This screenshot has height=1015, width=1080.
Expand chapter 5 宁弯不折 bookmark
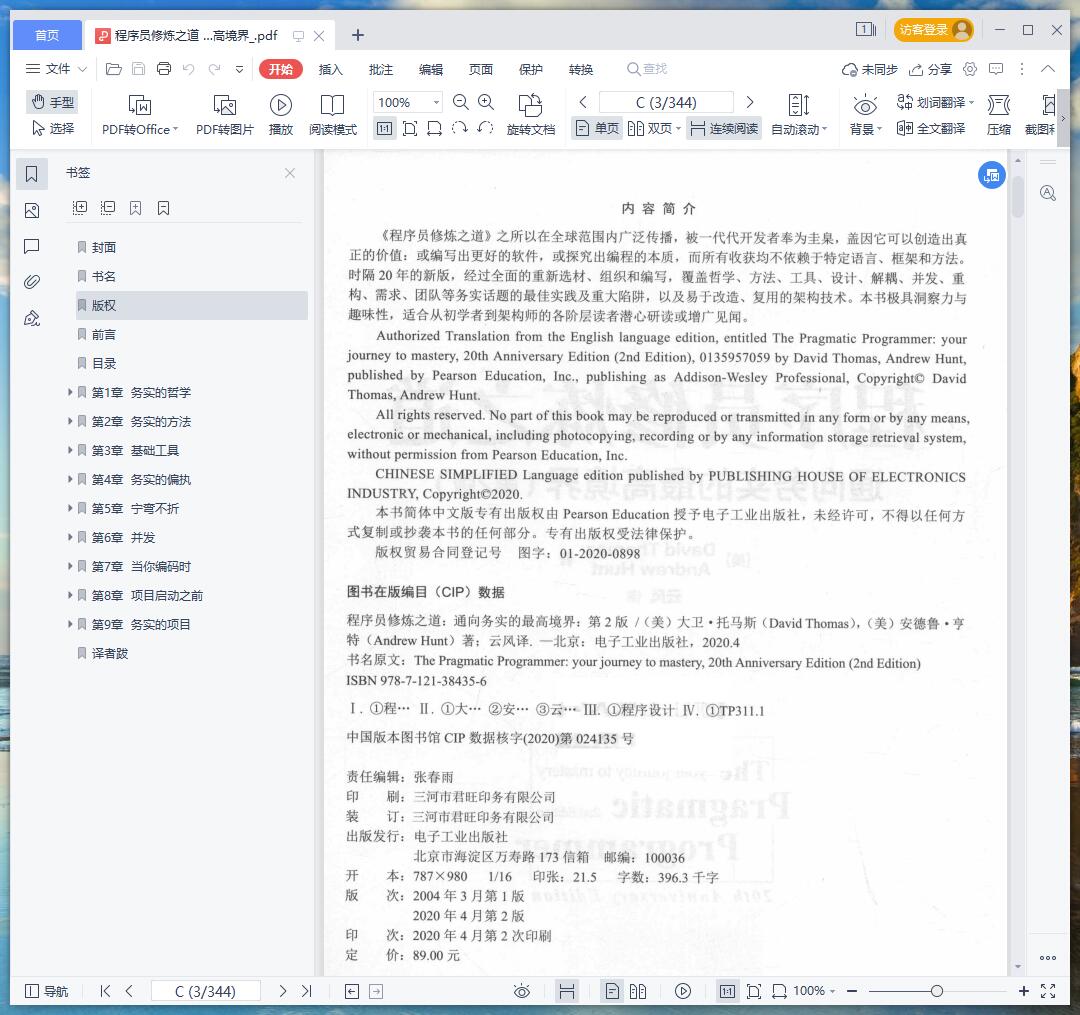(70, 508)
